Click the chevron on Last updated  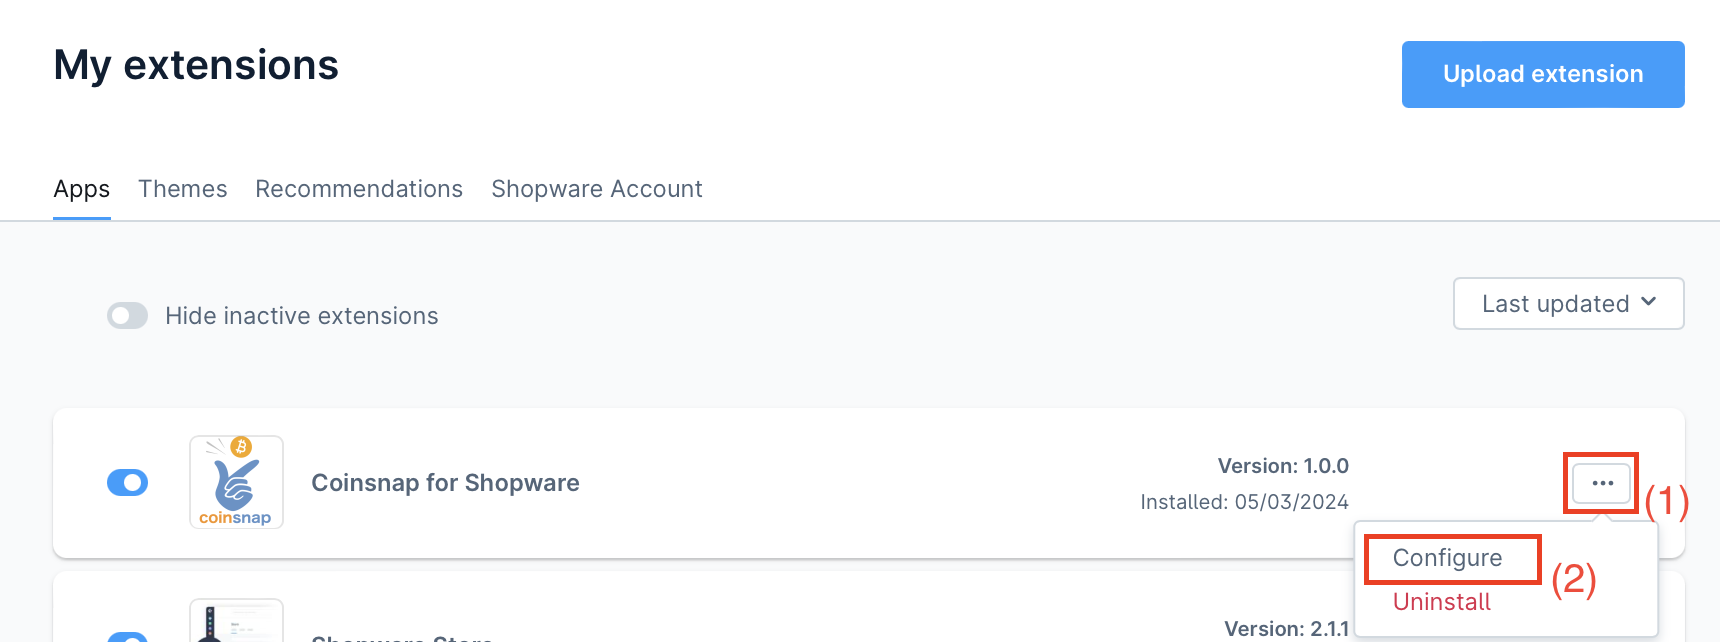(1649, 302)
